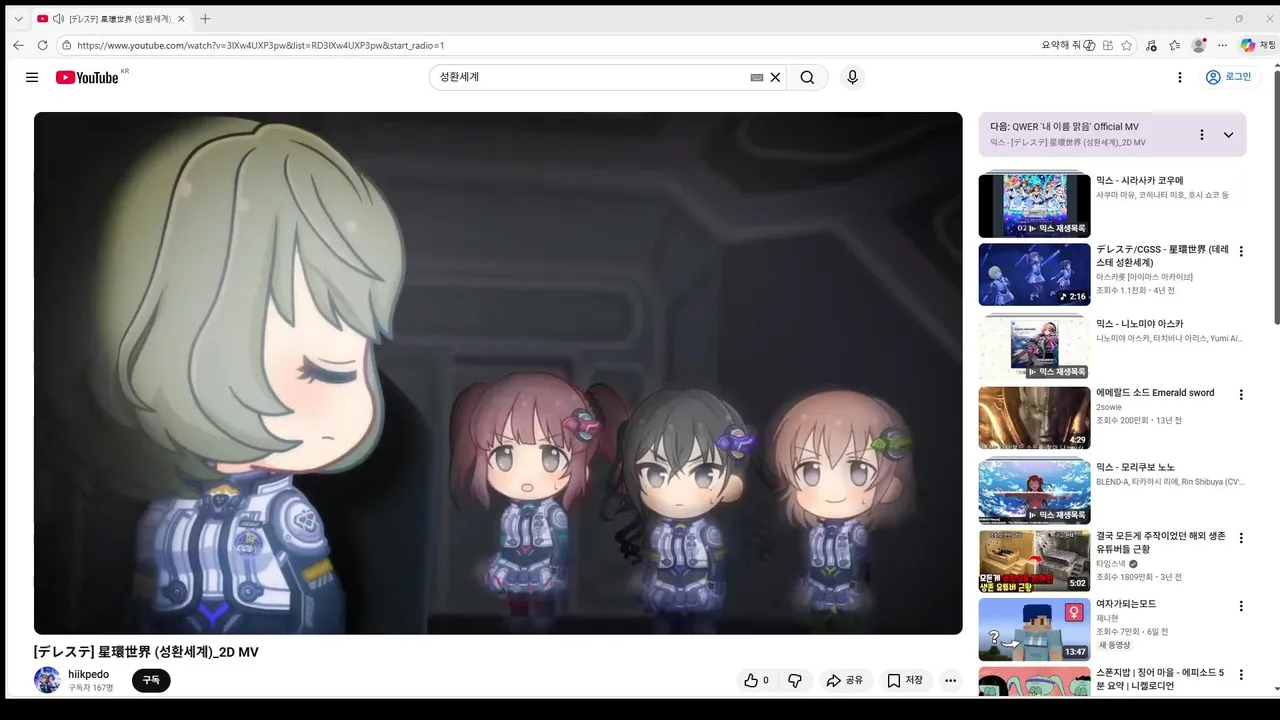The height and width of the screenshot is (720, 1280).
Task: Go to YouTube home via logo
Action: coord(87,77)
